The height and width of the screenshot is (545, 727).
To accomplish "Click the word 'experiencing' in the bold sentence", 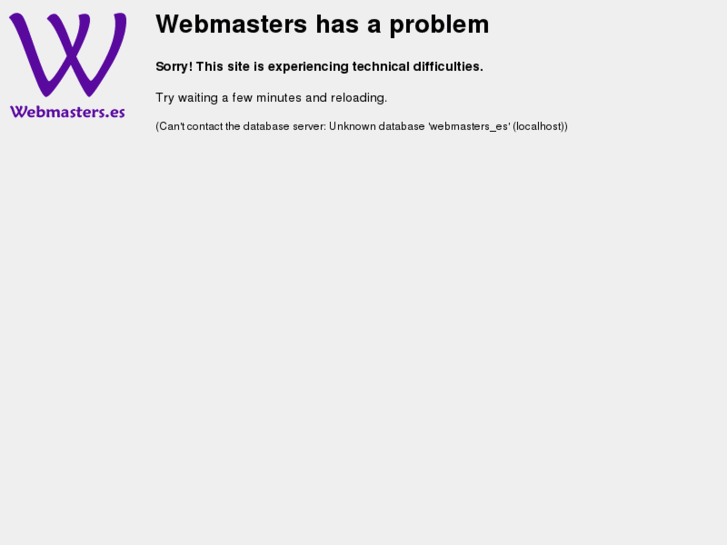I will (x=308, y=67).
